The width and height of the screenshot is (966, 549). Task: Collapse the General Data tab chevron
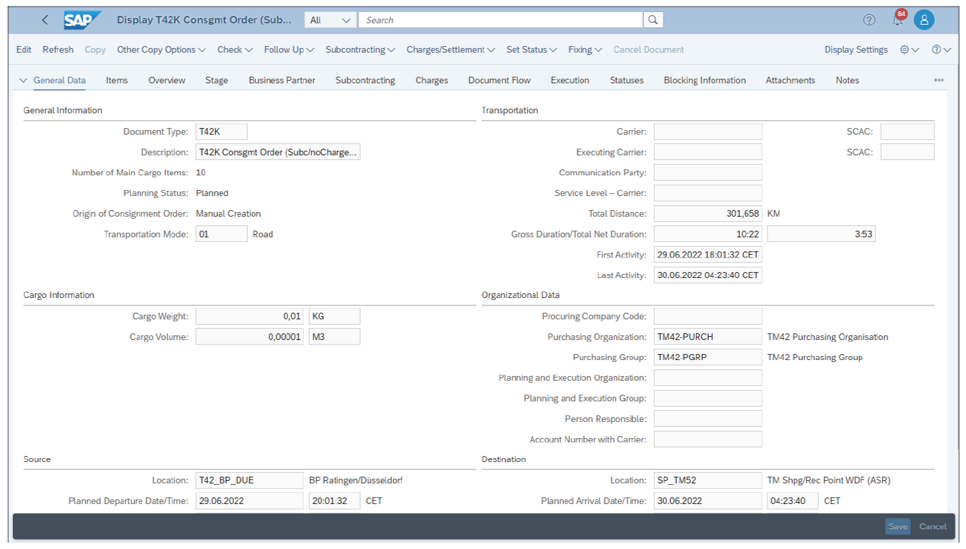[24, 80]
